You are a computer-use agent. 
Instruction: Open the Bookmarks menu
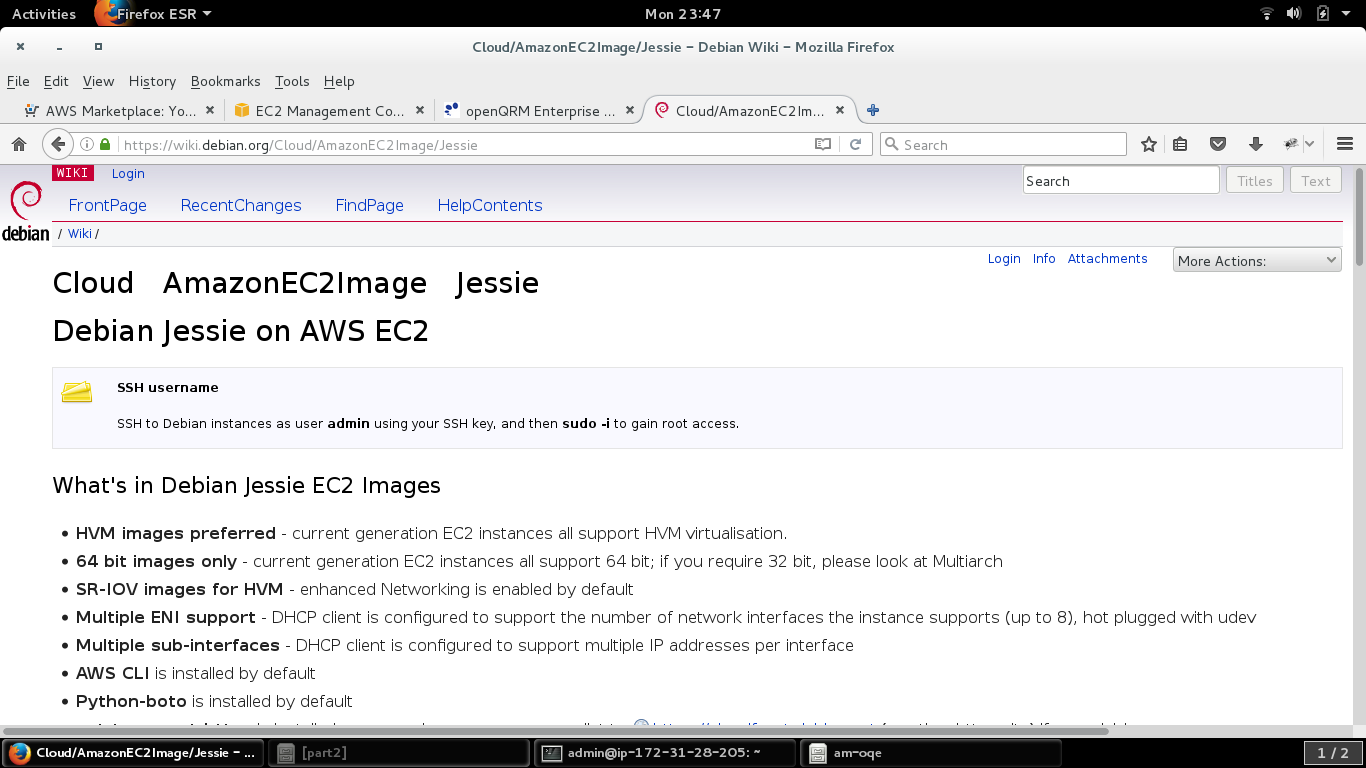pos(225,81)
